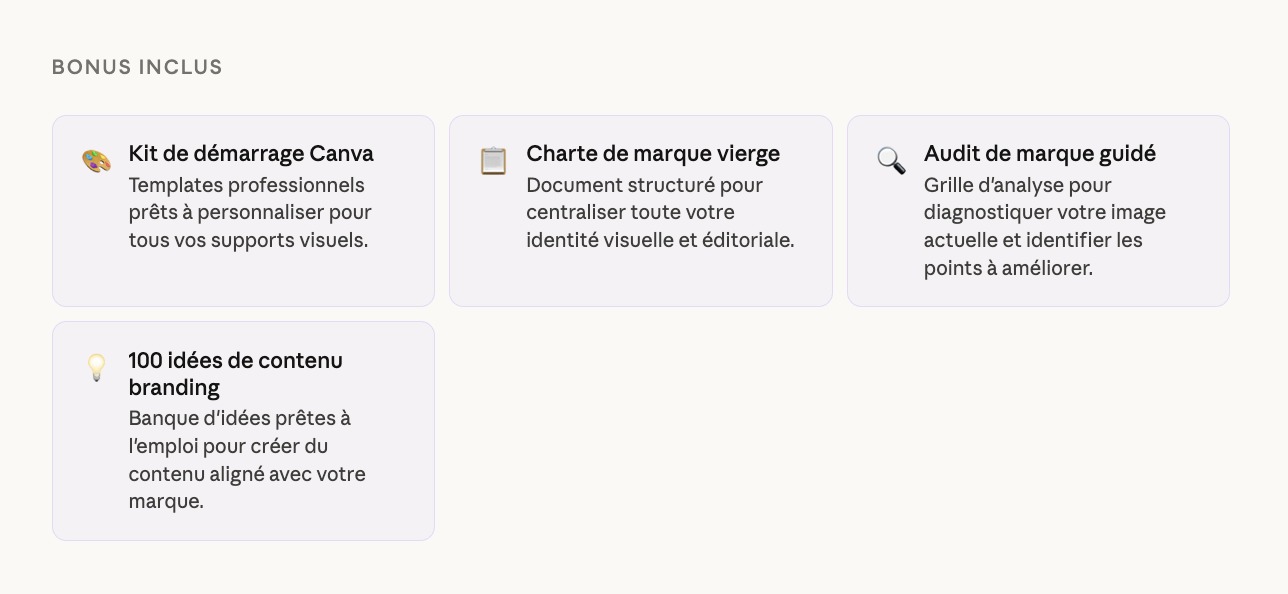Click the clipboard icon

click(x=493, y=161)
